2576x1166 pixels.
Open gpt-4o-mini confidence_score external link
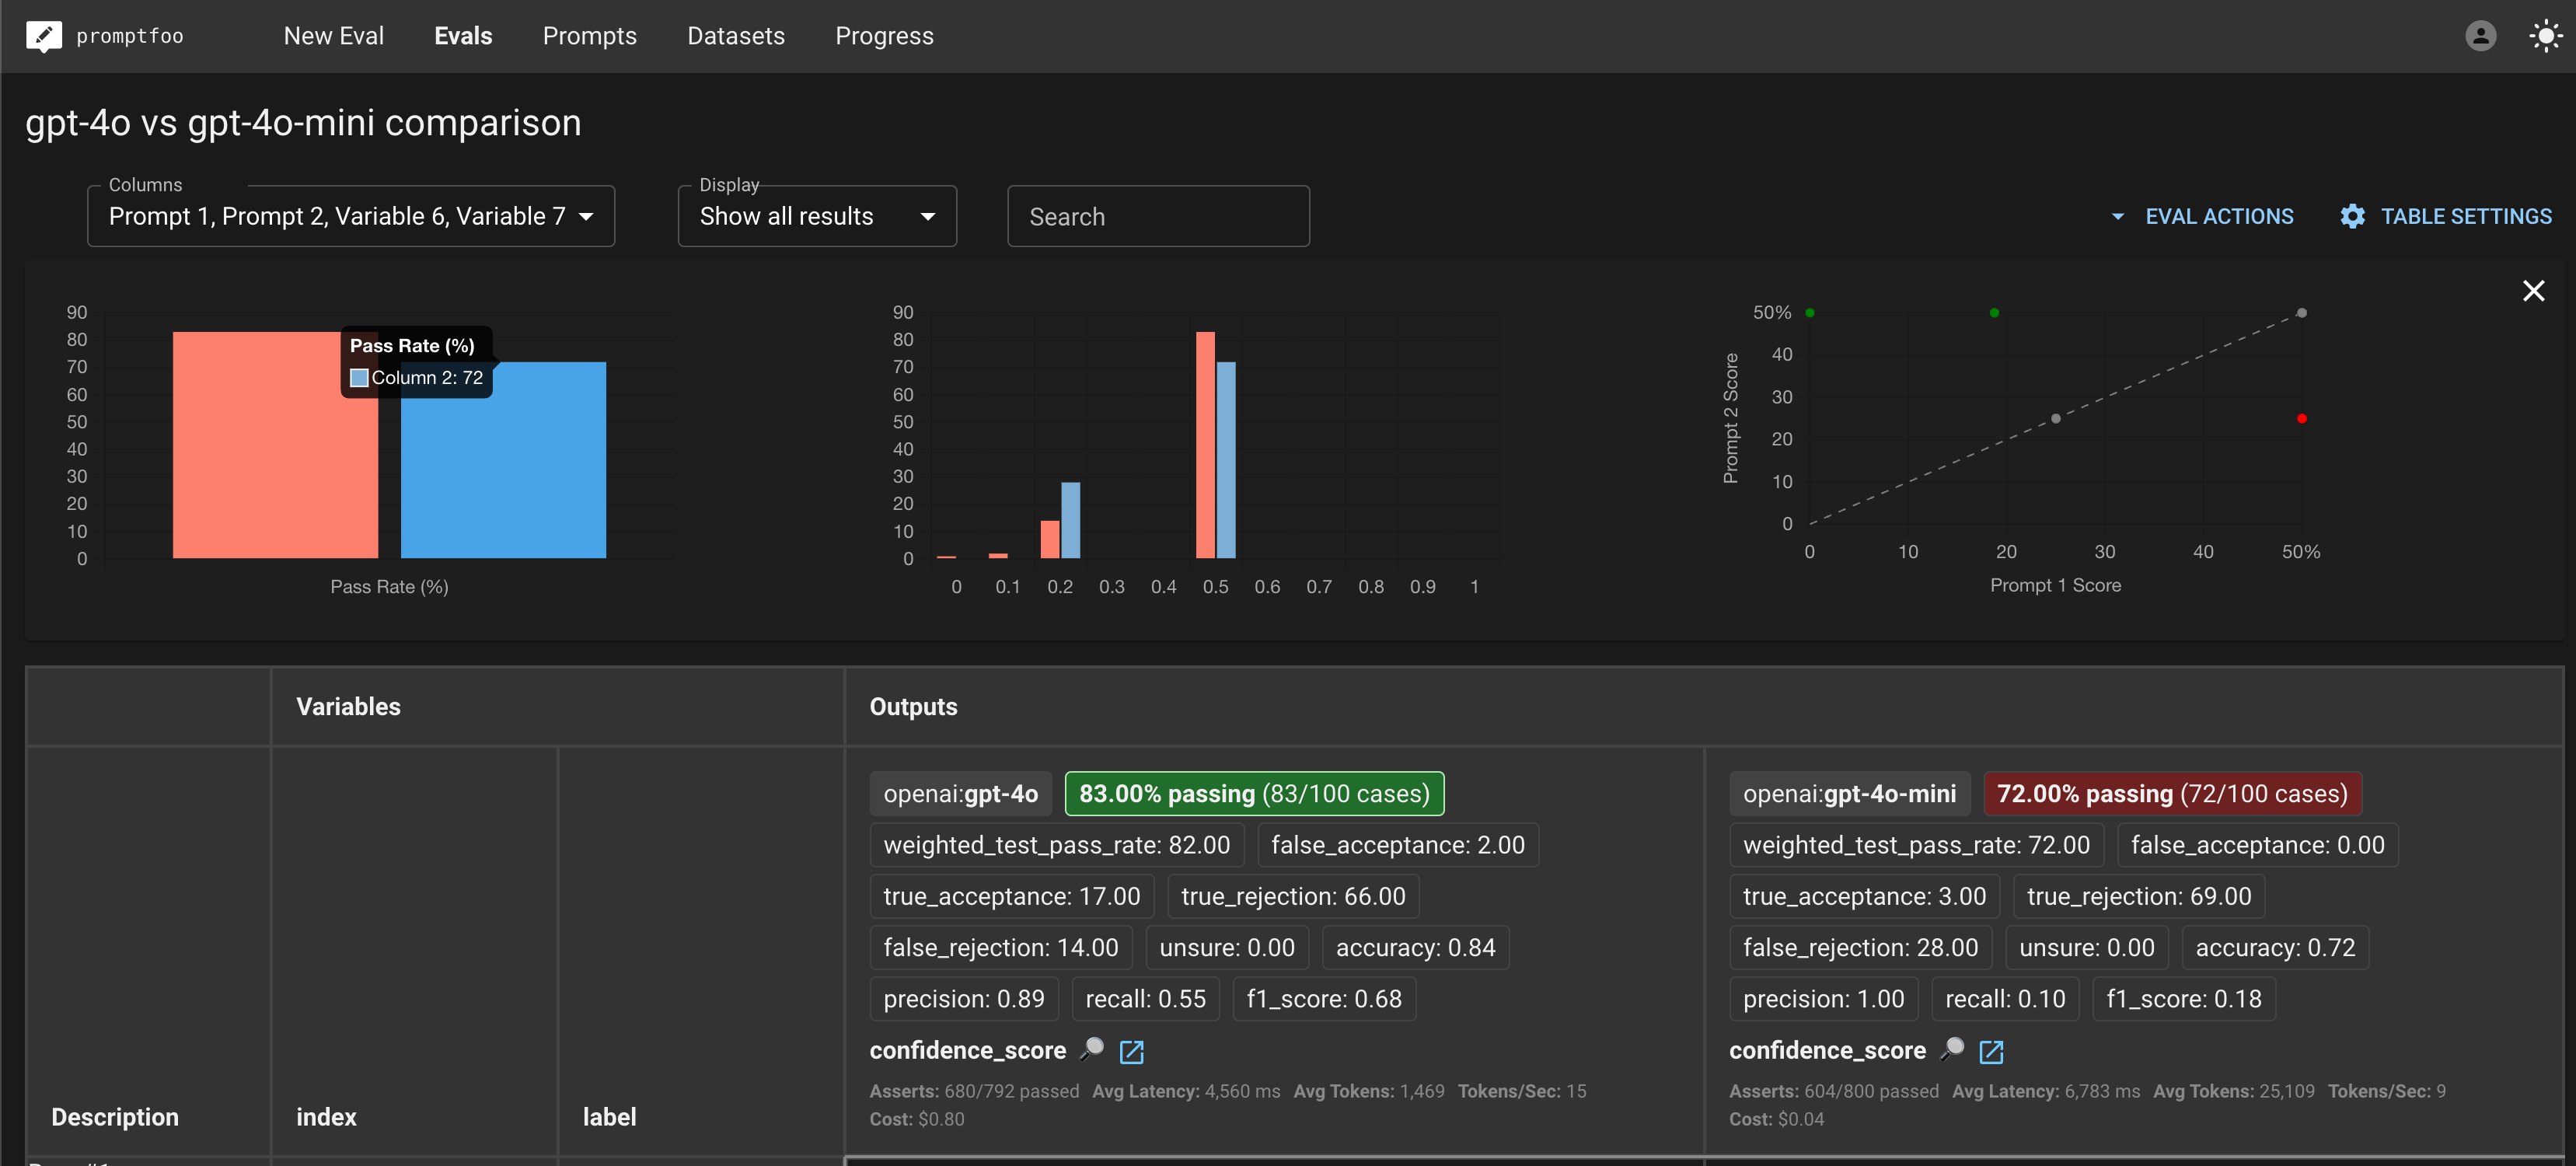[x=1992, y=1052]
